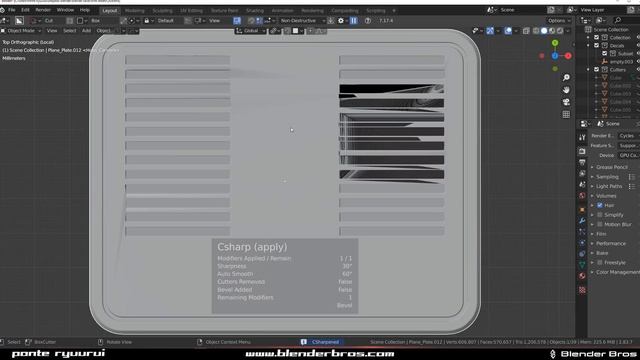Viewport: 640px width, 360px height.
Task: Toggle the viewport overlays icon
Action: (508, 31)
